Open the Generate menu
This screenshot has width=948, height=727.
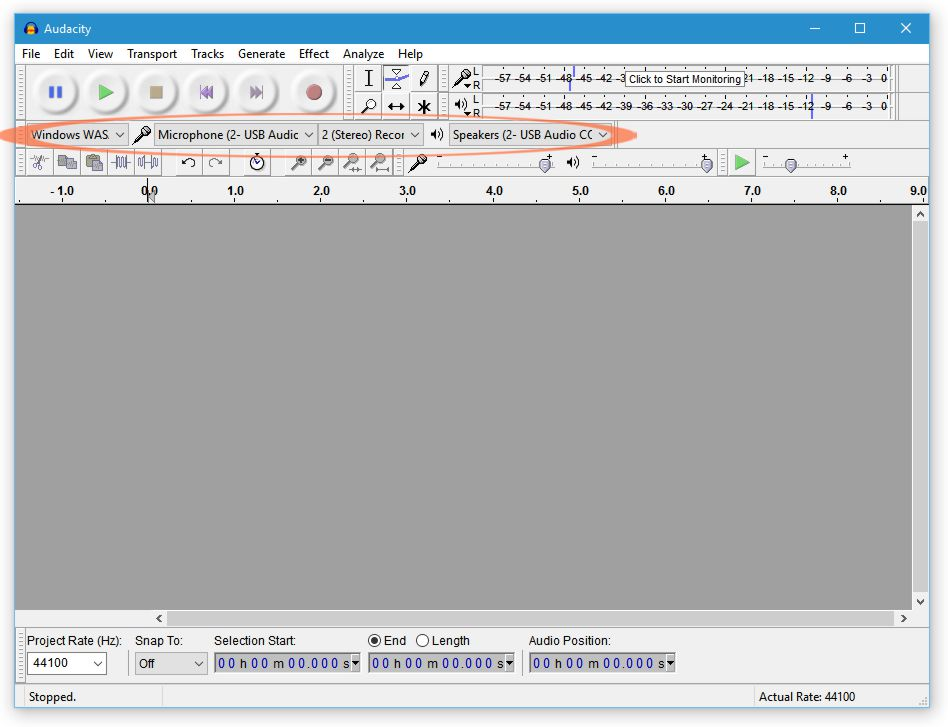point(261,54)
